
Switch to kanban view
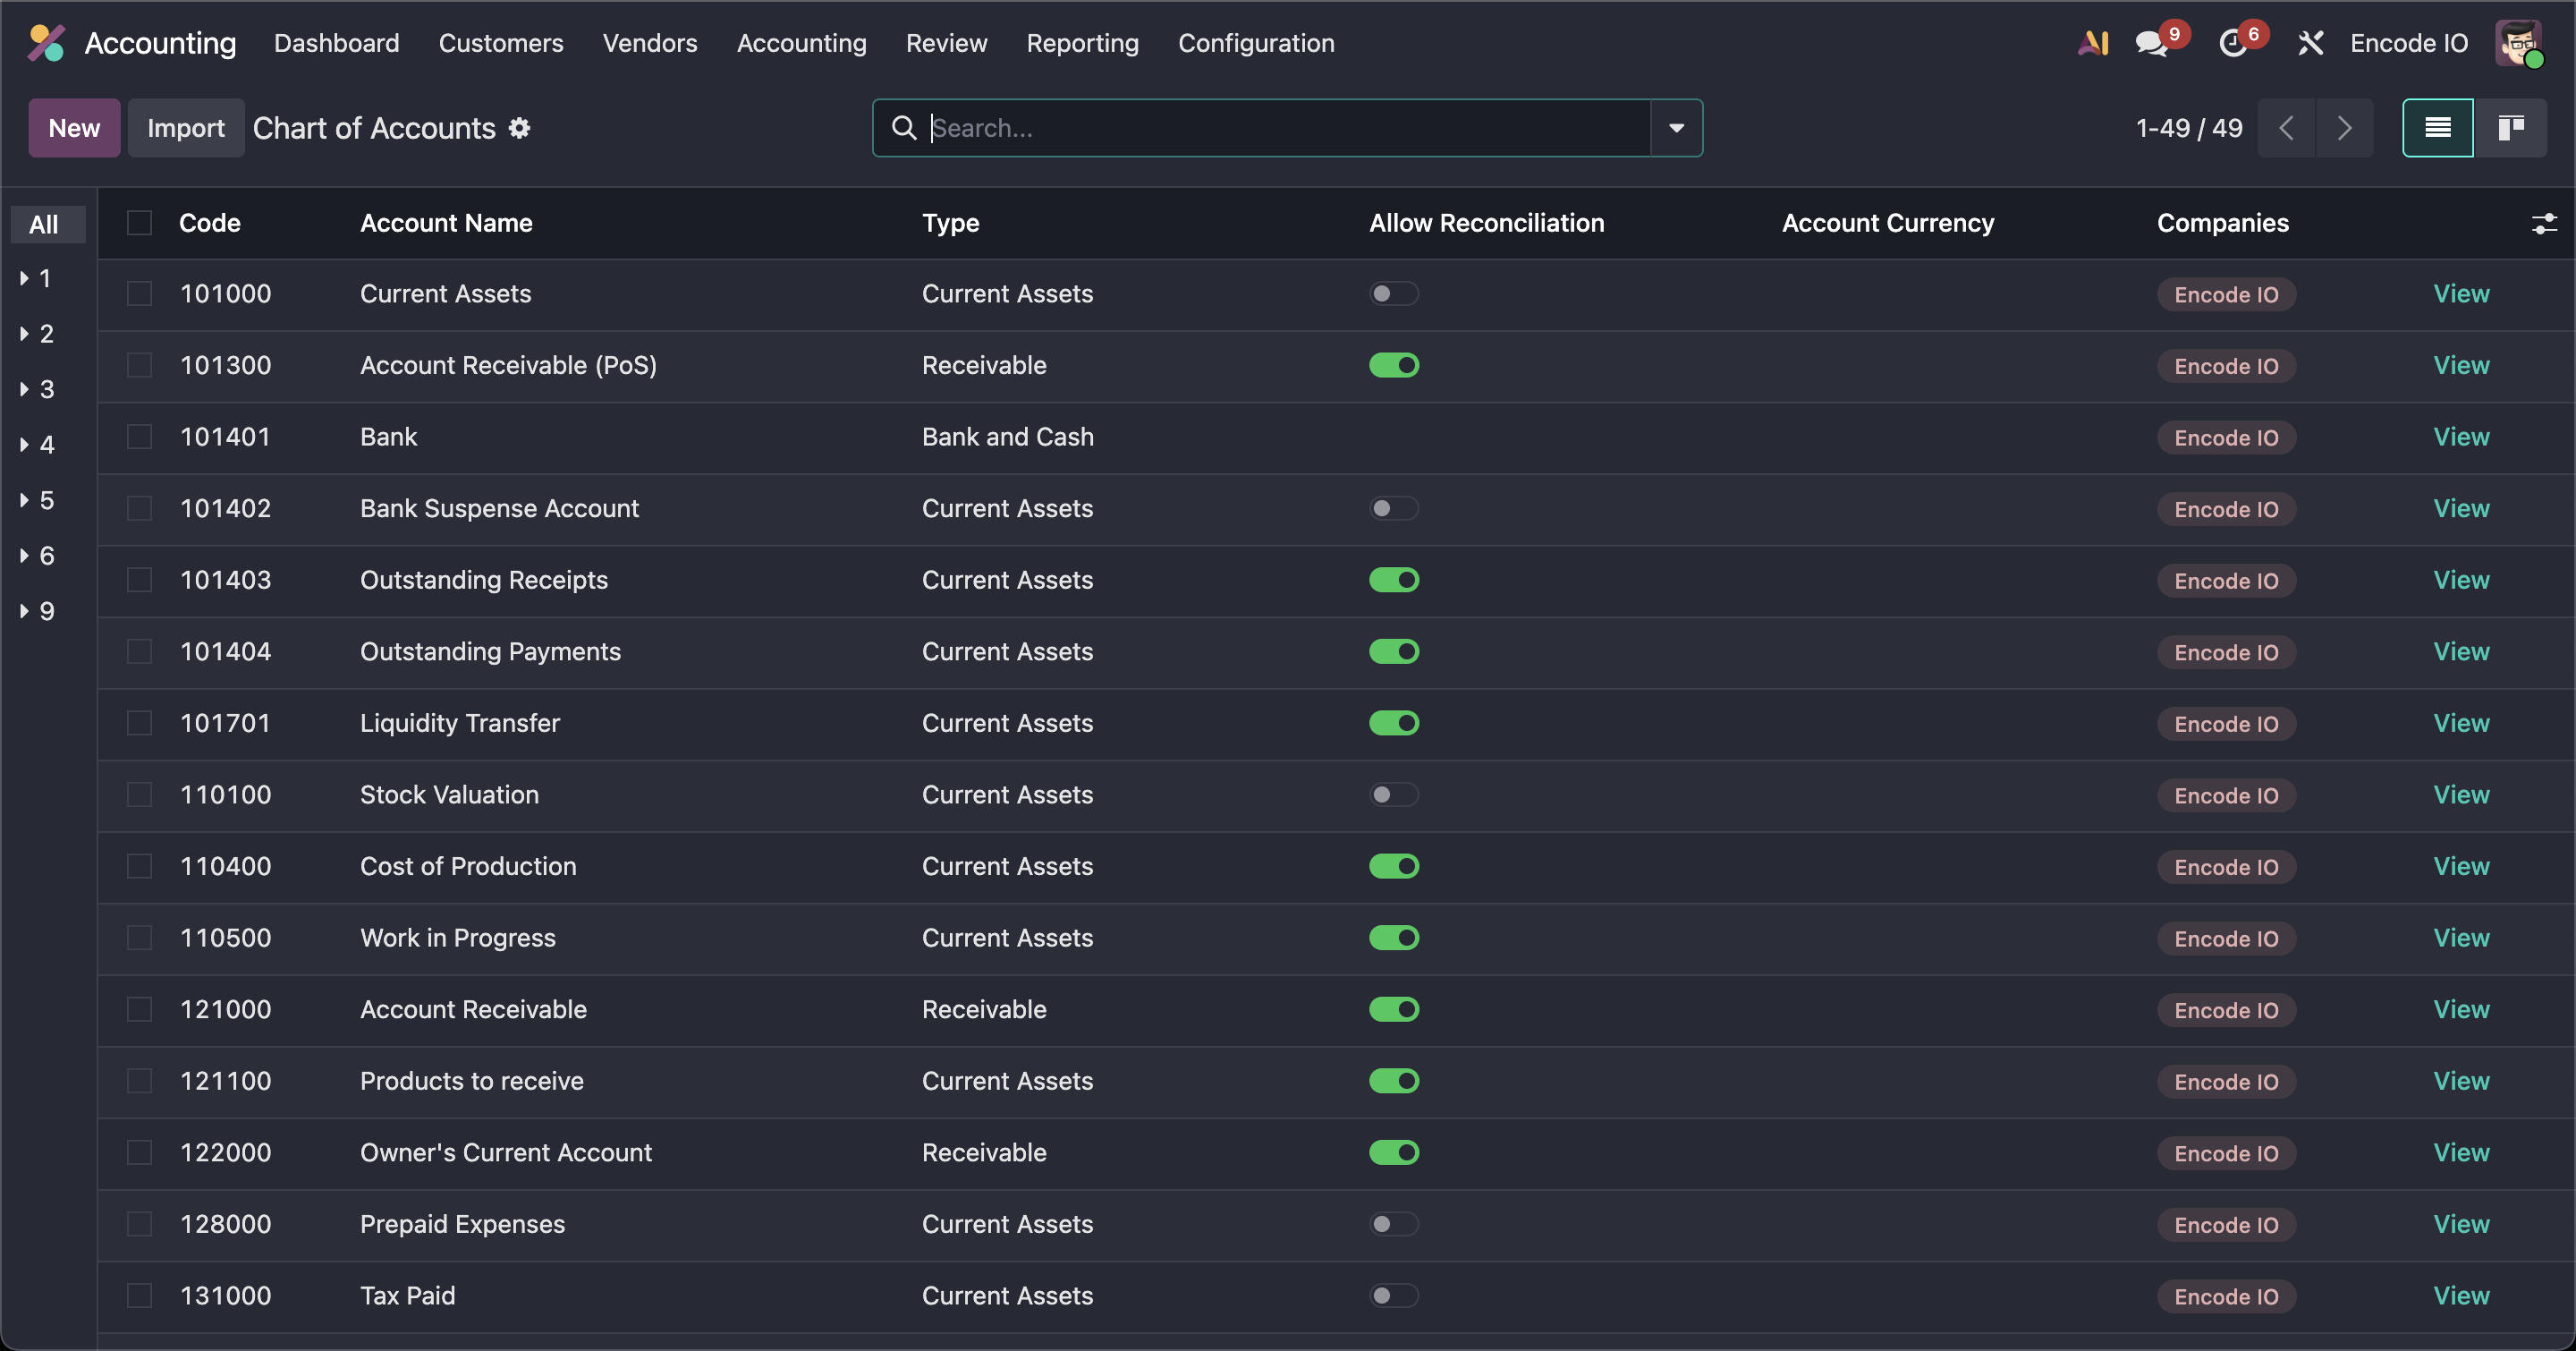click(x=2510, y=128)
